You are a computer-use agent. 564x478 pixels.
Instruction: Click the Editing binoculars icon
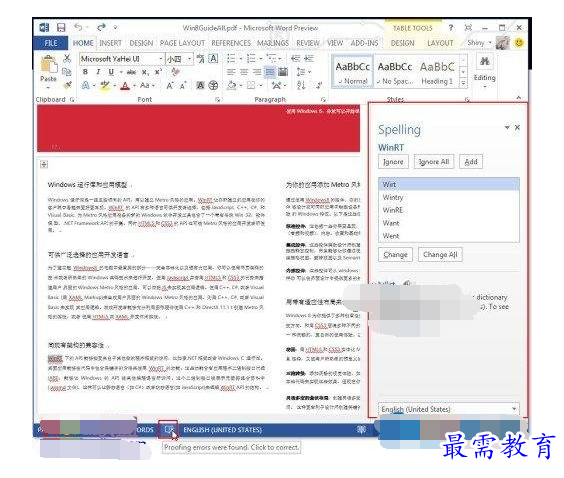pos(485,62)
